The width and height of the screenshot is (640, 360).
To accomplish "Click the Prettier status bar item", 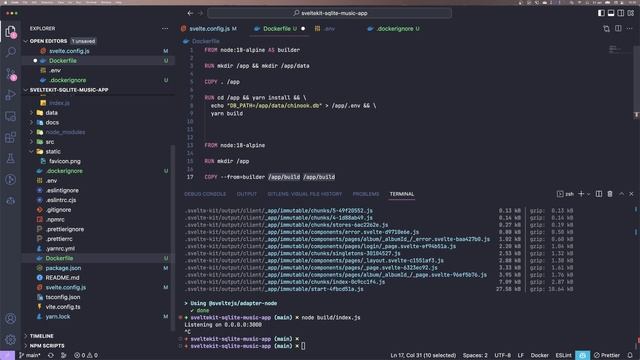I will click(x=607, y=356).
